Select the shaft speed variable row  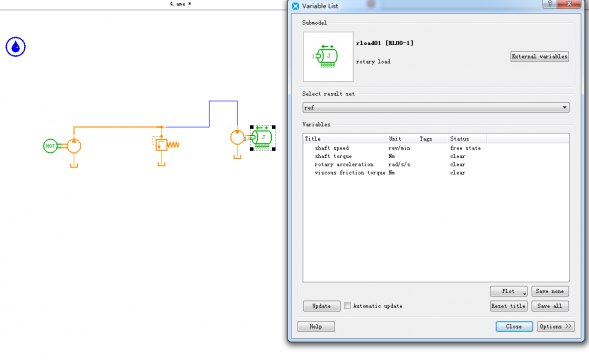click(x=436, y=148)
